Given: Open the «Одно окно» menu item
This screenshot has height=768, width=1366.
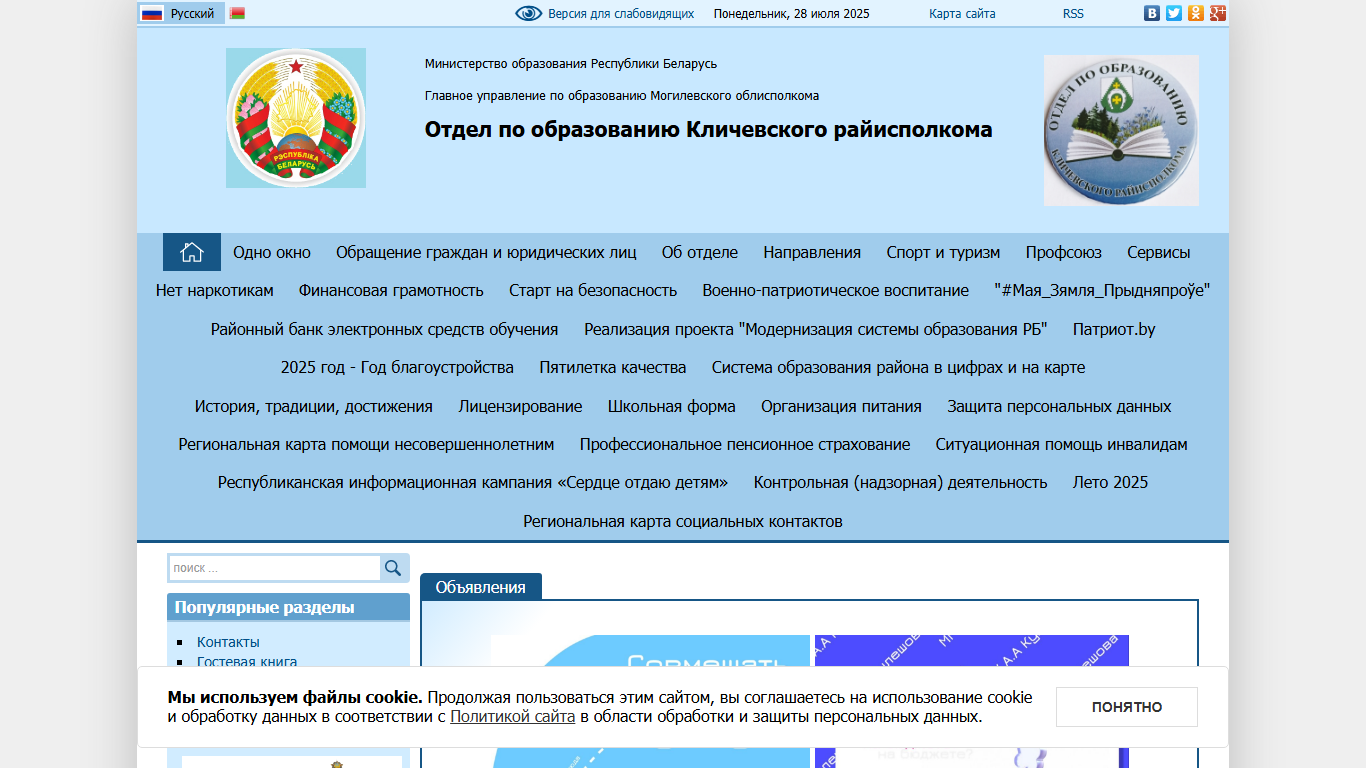Looking at the screenshot, I should click(x=272, y=252).
